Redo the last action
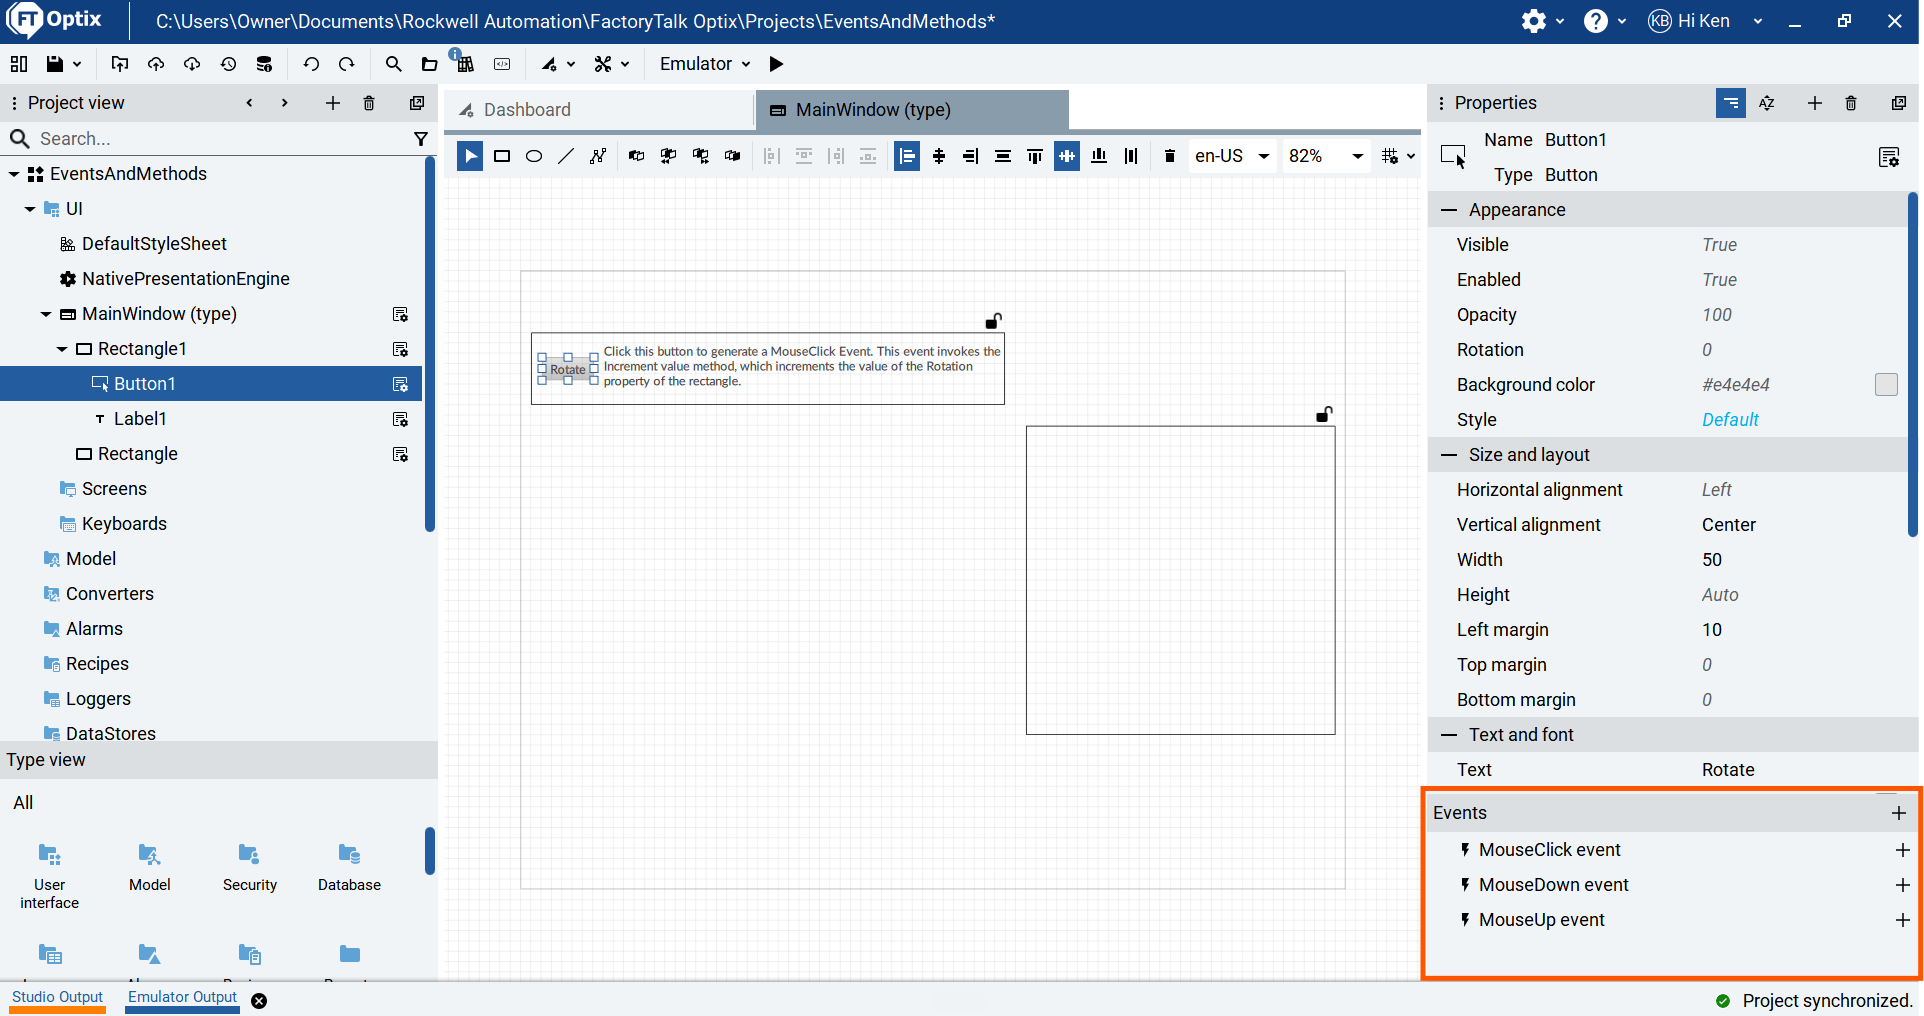1924x1016 pixels. 347,64
